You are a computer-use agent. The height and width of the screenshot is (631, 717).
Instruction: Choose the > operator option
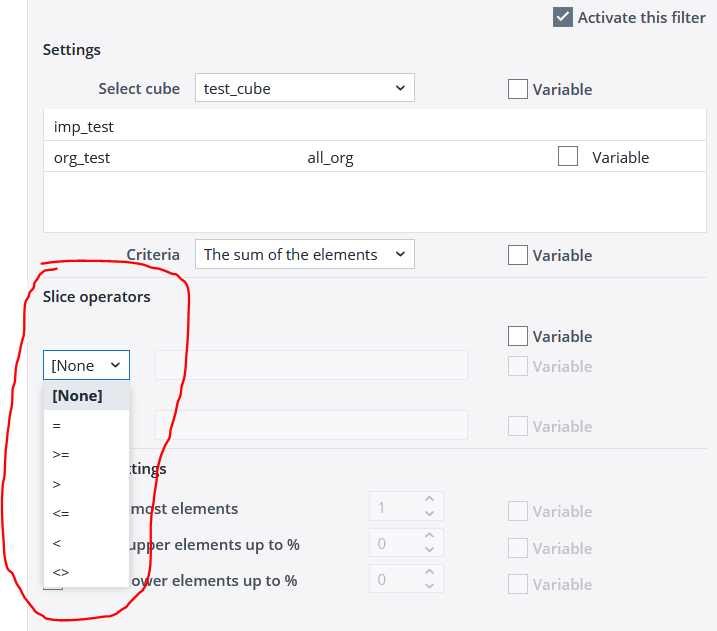pos(57,484)
